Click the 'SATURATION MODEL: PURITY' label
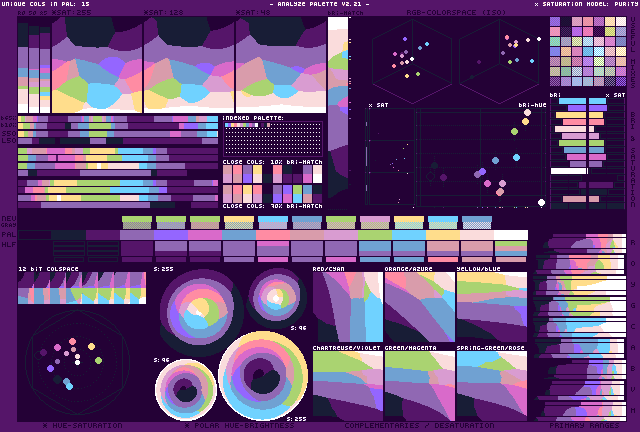640x432 pixels. click(x=587, y=4)
